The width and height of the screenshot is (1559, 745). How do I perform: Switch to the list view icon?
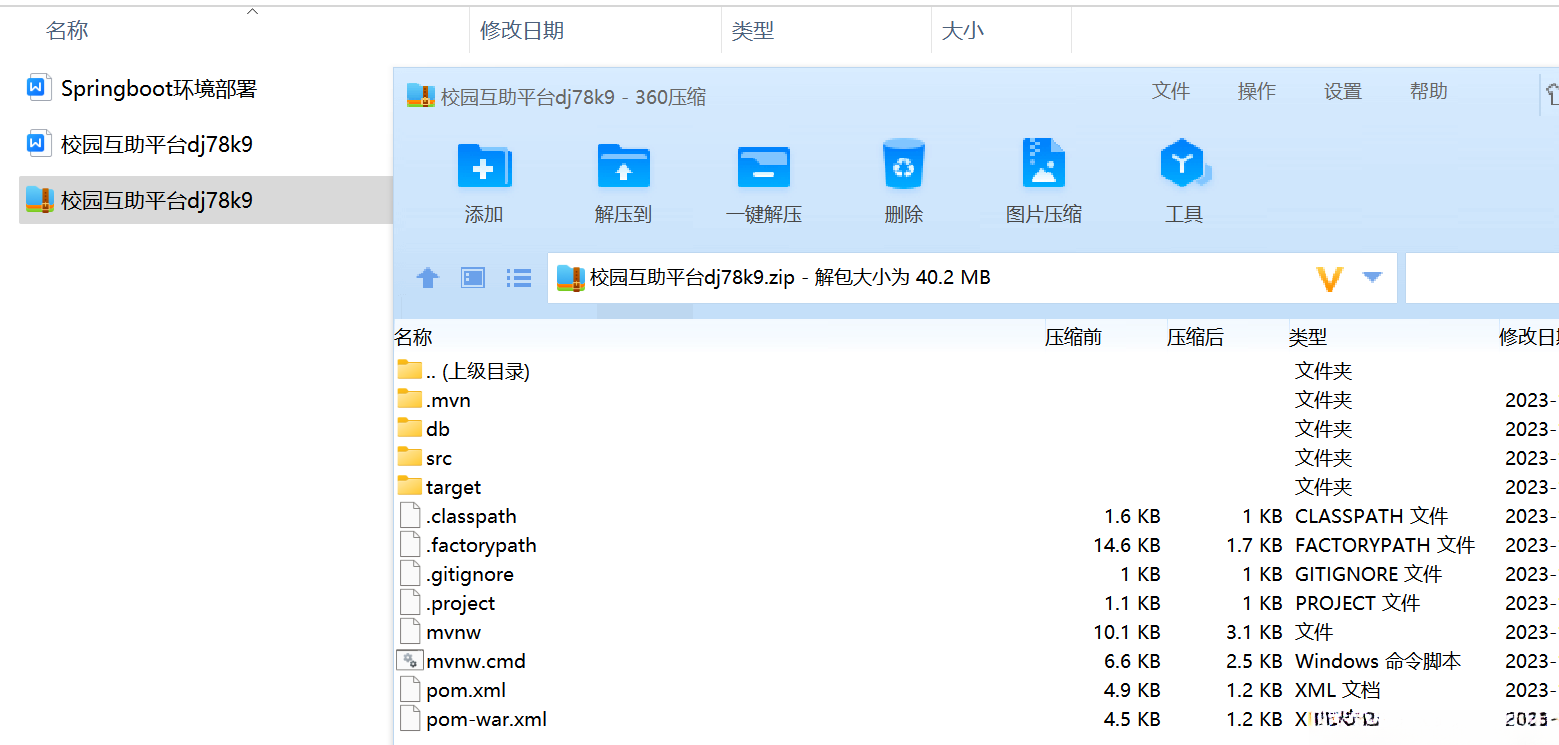pos(518,278)
